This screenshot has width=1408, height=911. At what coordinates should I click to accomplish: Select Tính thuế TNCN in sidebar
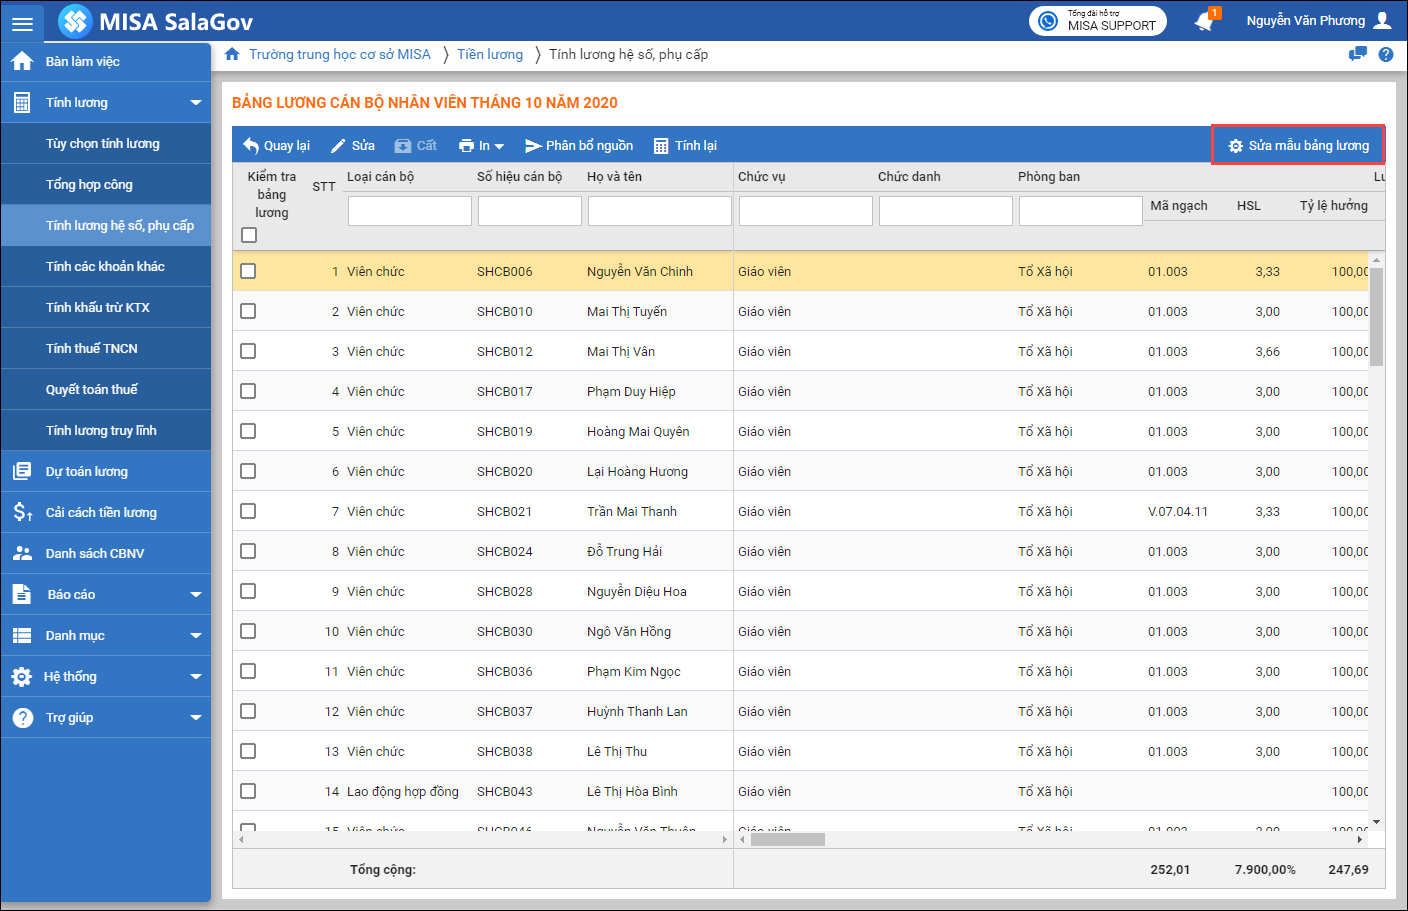pos(92,349)
